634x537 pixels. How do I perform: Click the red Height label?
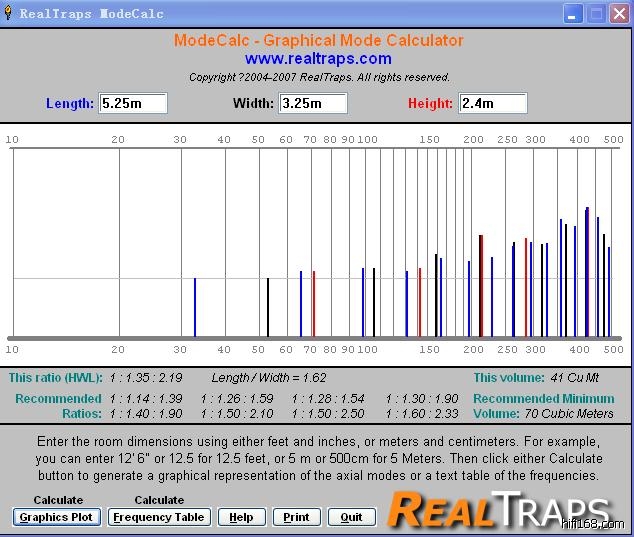[430, 103]
